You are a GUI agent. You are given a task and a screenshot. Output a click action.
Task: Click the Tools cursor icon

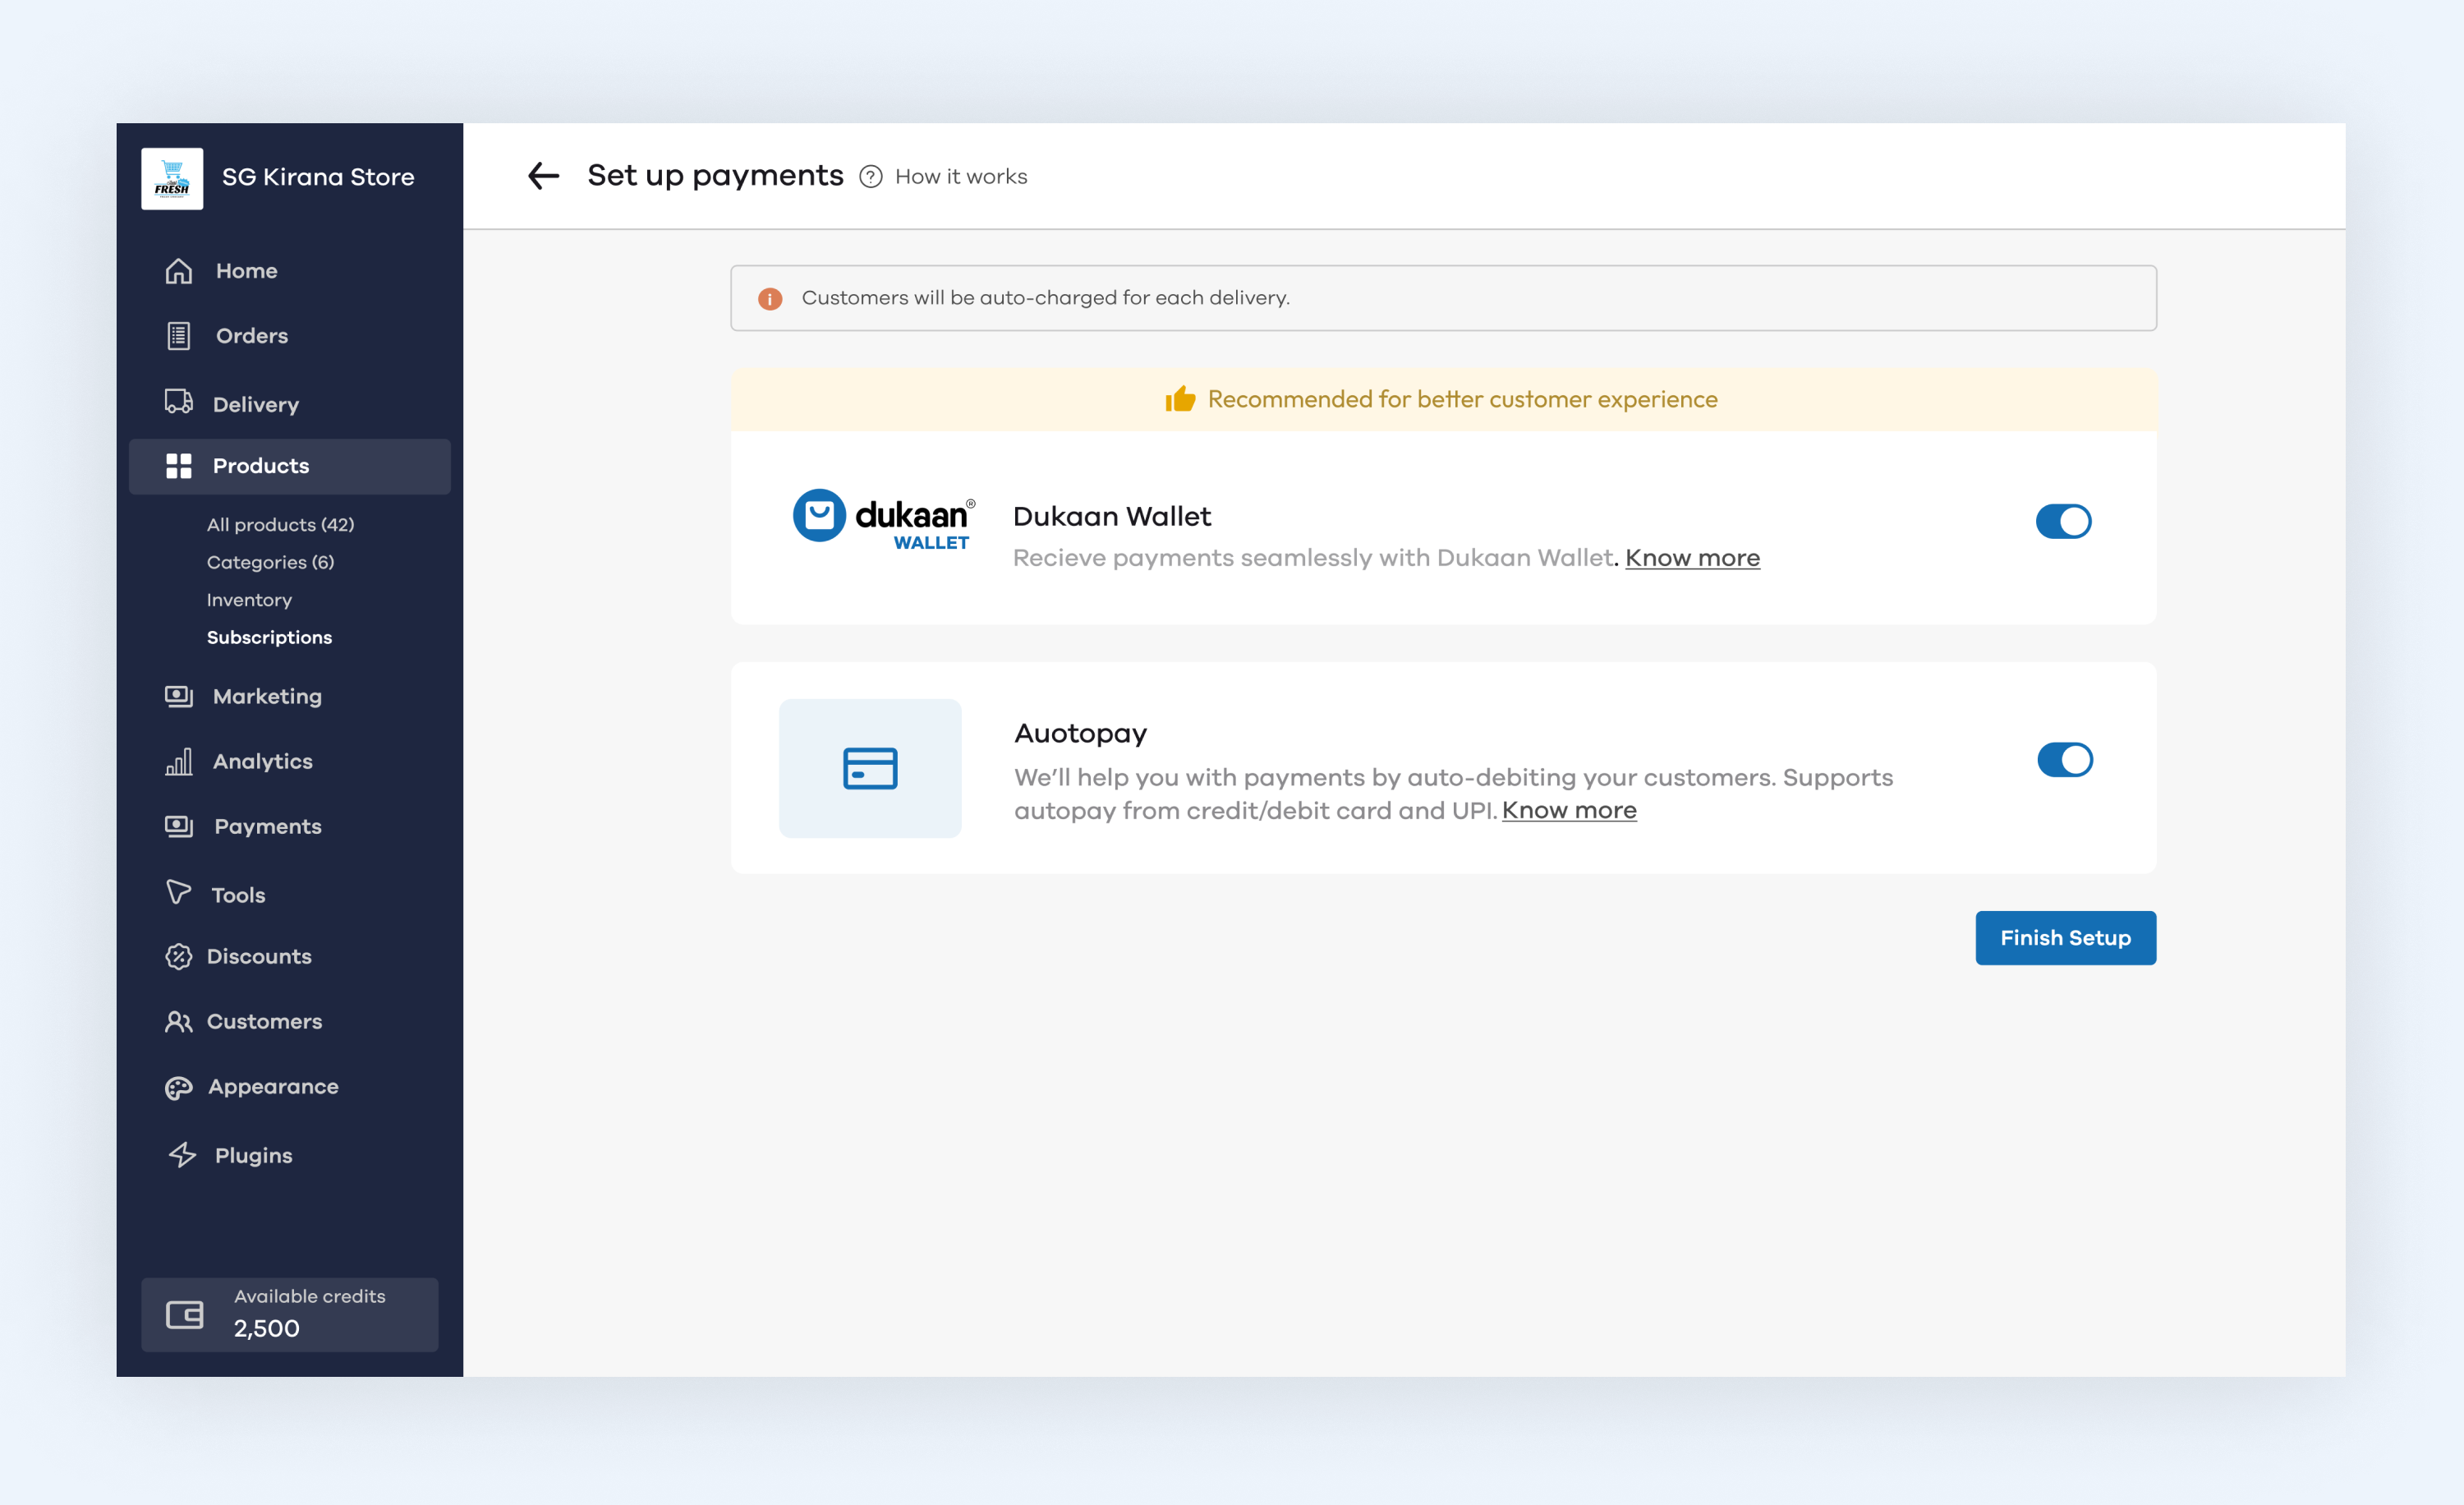(x=179, y=892)
